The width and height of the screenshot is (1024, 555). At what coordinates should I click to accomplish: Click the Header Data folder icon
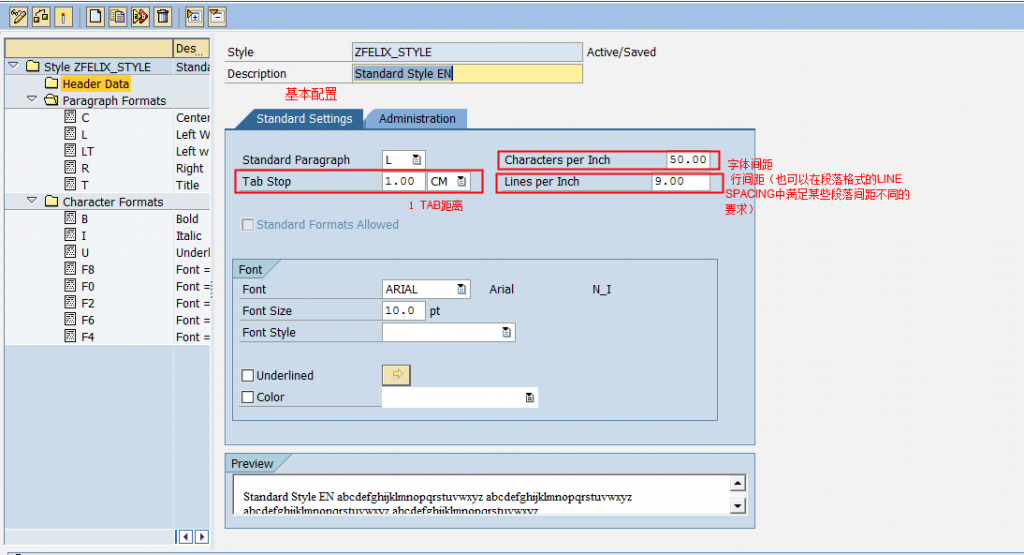(x=52, y=83)
